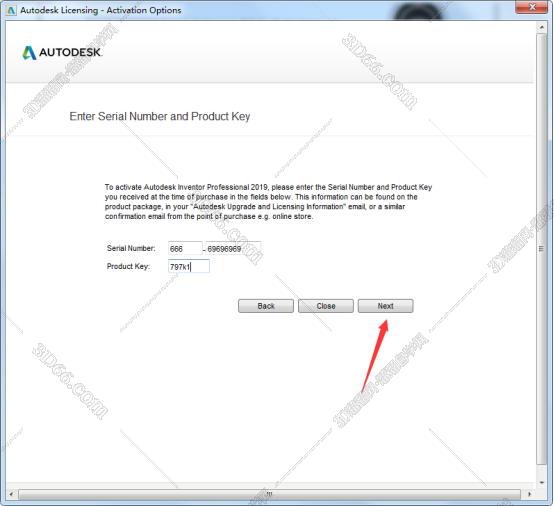Image resolution: width=554 pixels, height=506 pixels.
Task: Click the horizontal scrollbar thumb
Action: 269,494
